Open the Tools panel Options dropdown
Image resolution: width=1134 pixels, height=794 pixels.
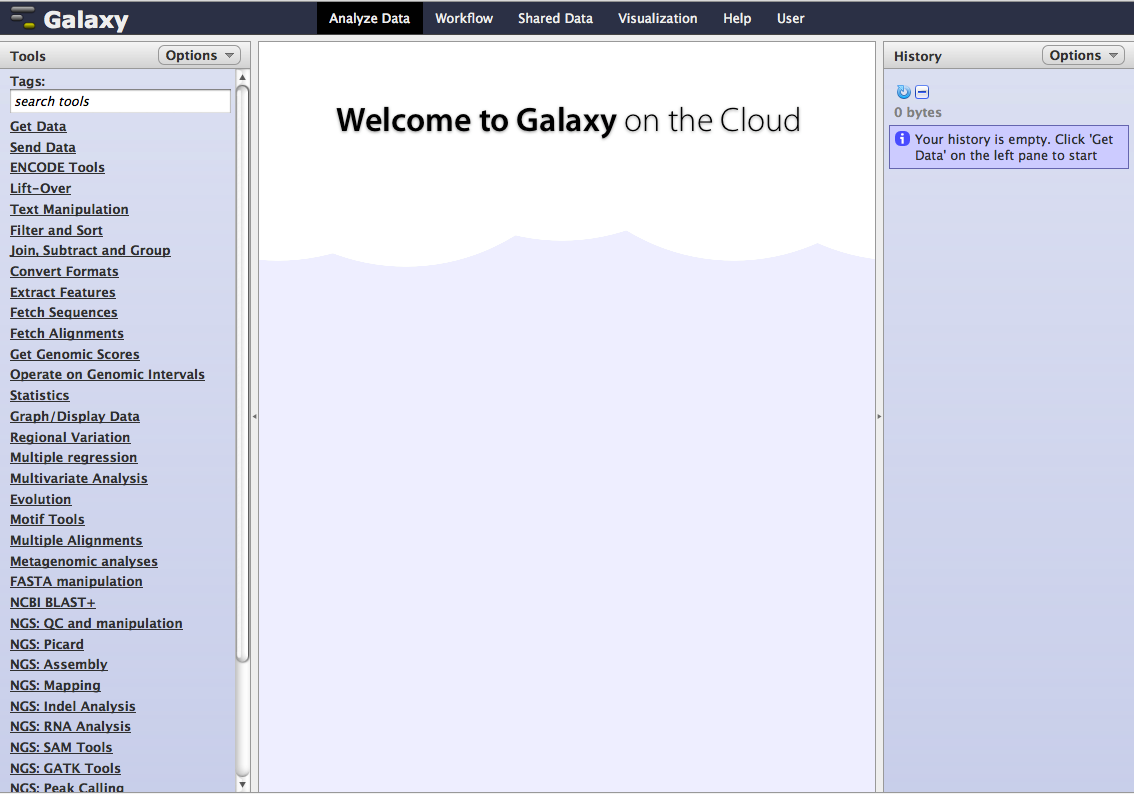(200, 56)
